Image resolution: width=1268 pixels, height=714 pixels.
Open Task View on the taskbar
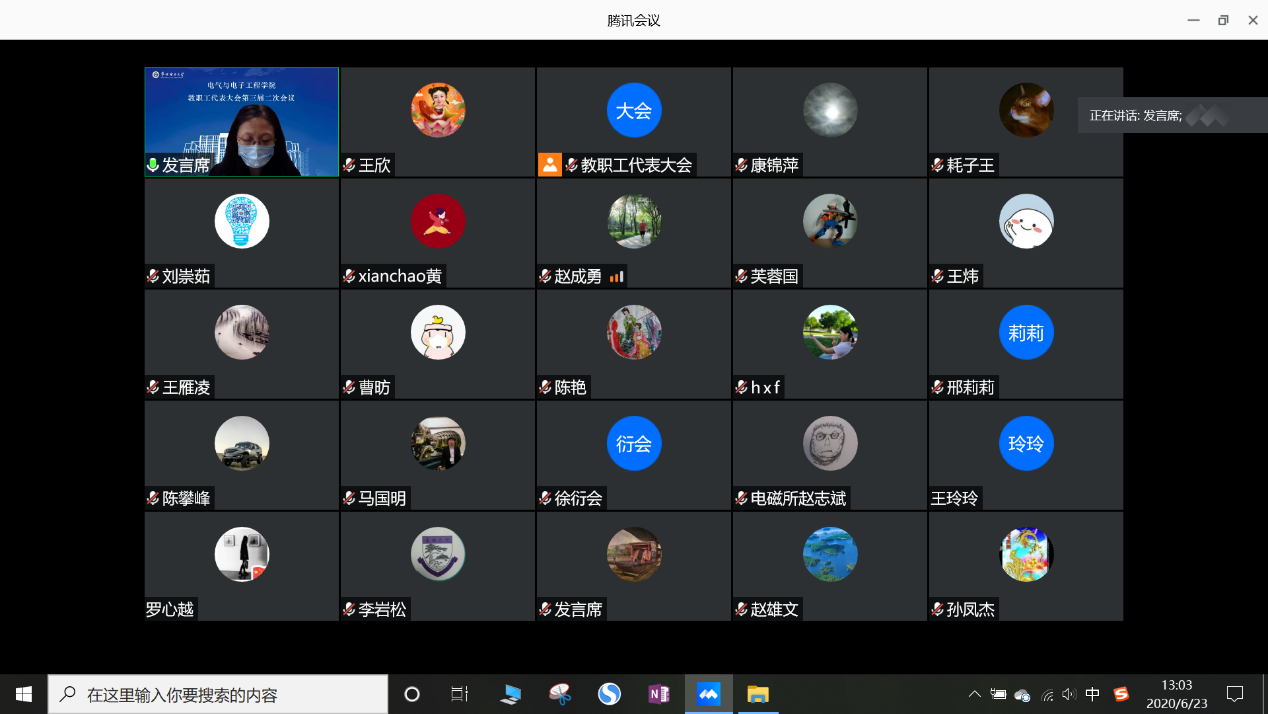pos(460,694)
